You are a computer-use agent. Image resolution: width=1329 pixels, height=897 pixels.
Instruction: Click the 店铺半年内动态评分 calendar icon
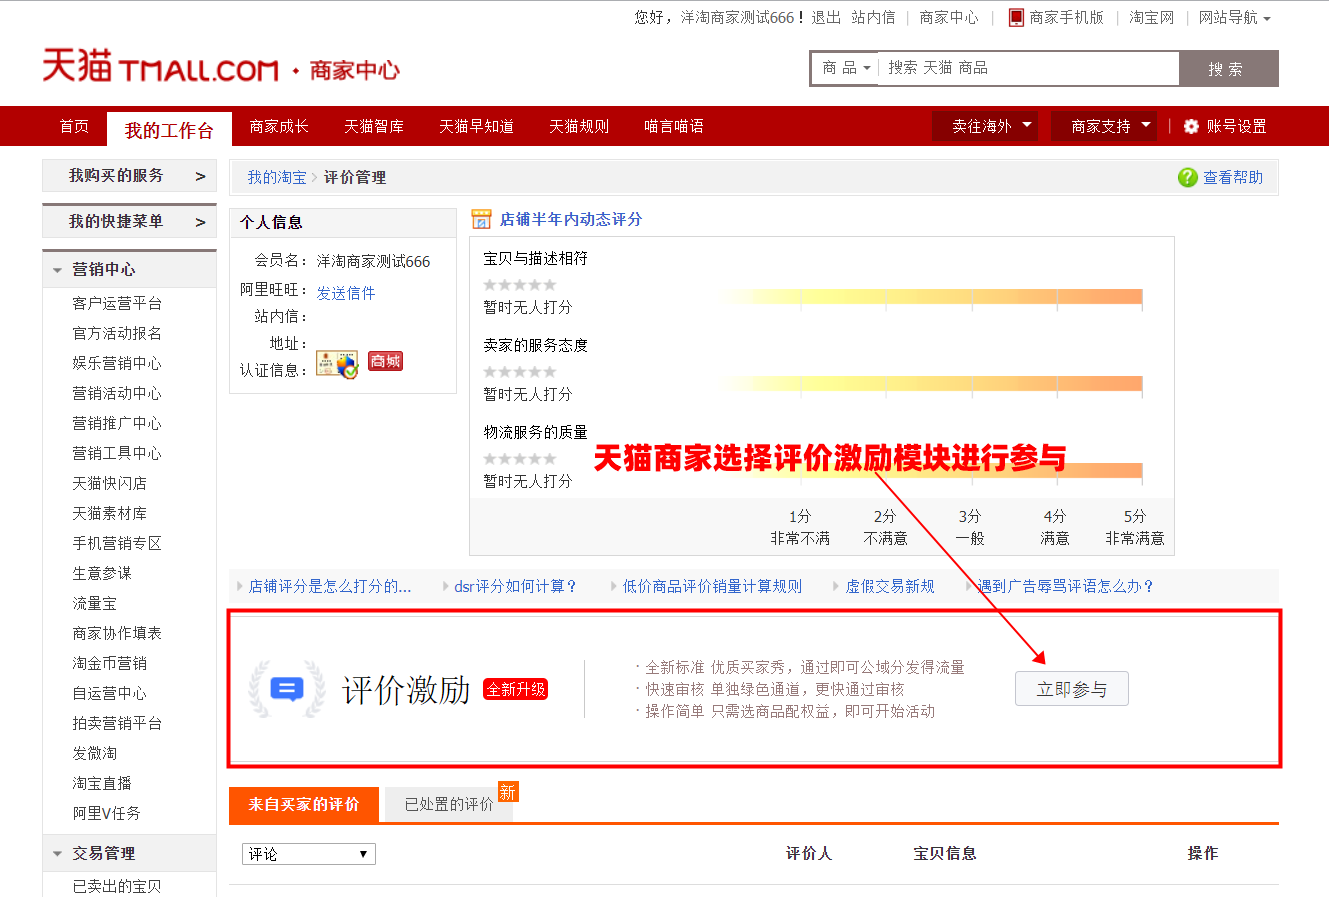pos(481,219)
